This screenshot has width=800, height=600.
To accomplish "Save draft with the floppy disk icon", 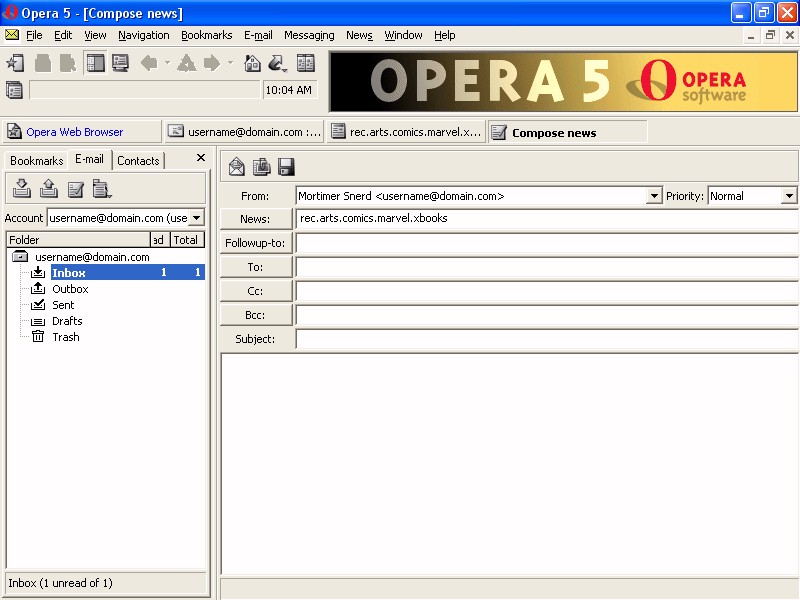I will point(286,167).
